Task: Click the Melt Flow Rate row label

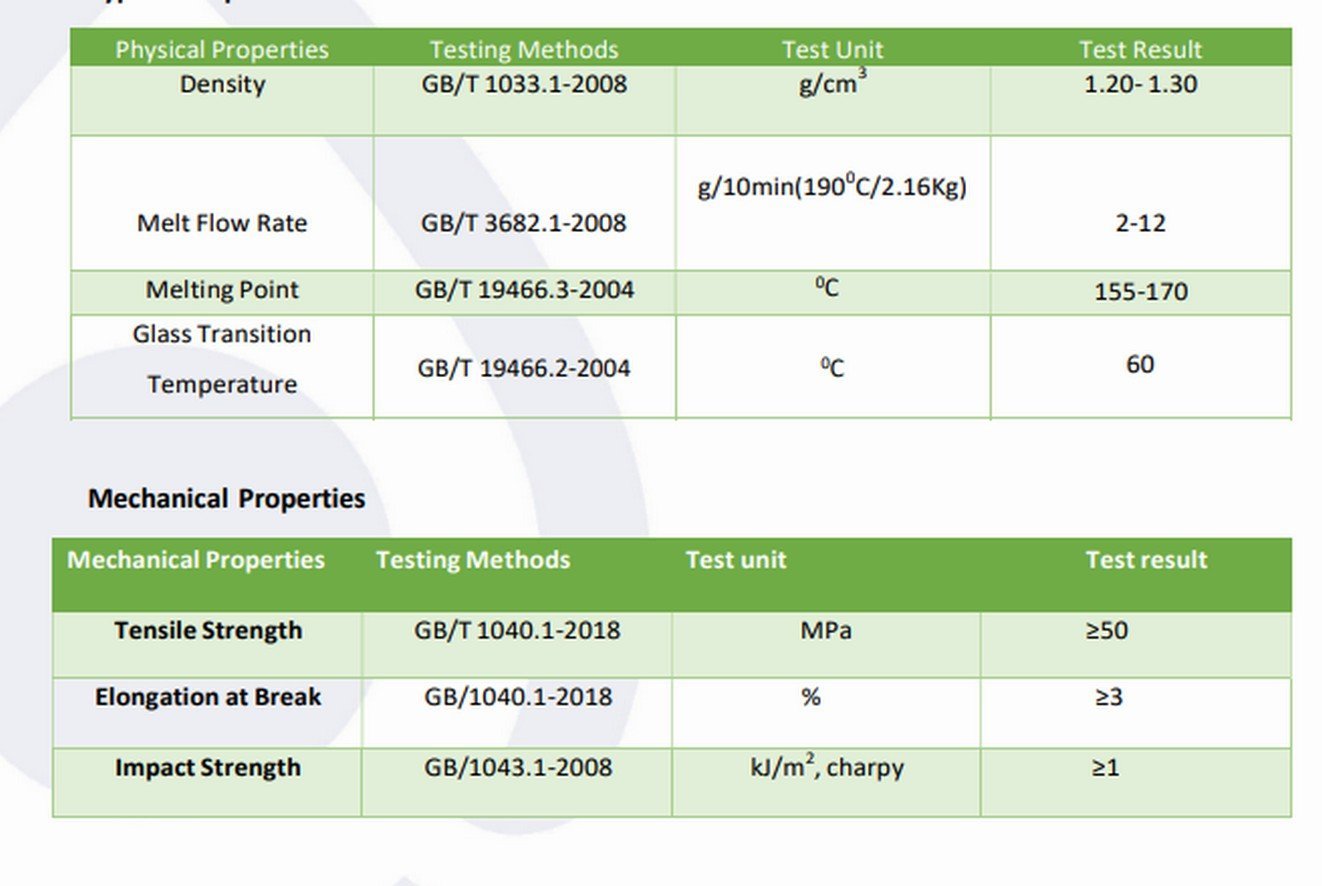Action: (x=222, y=223)
